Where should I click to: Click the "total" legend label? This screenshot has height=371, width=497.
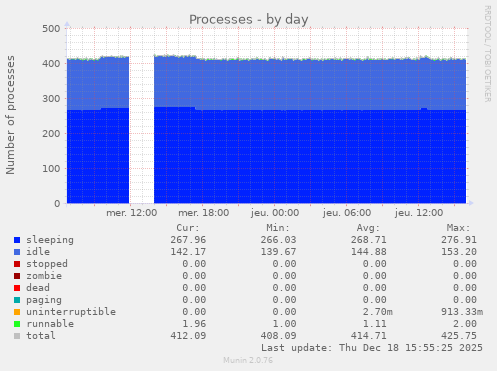pyautogui.click(x=41, y=336)
